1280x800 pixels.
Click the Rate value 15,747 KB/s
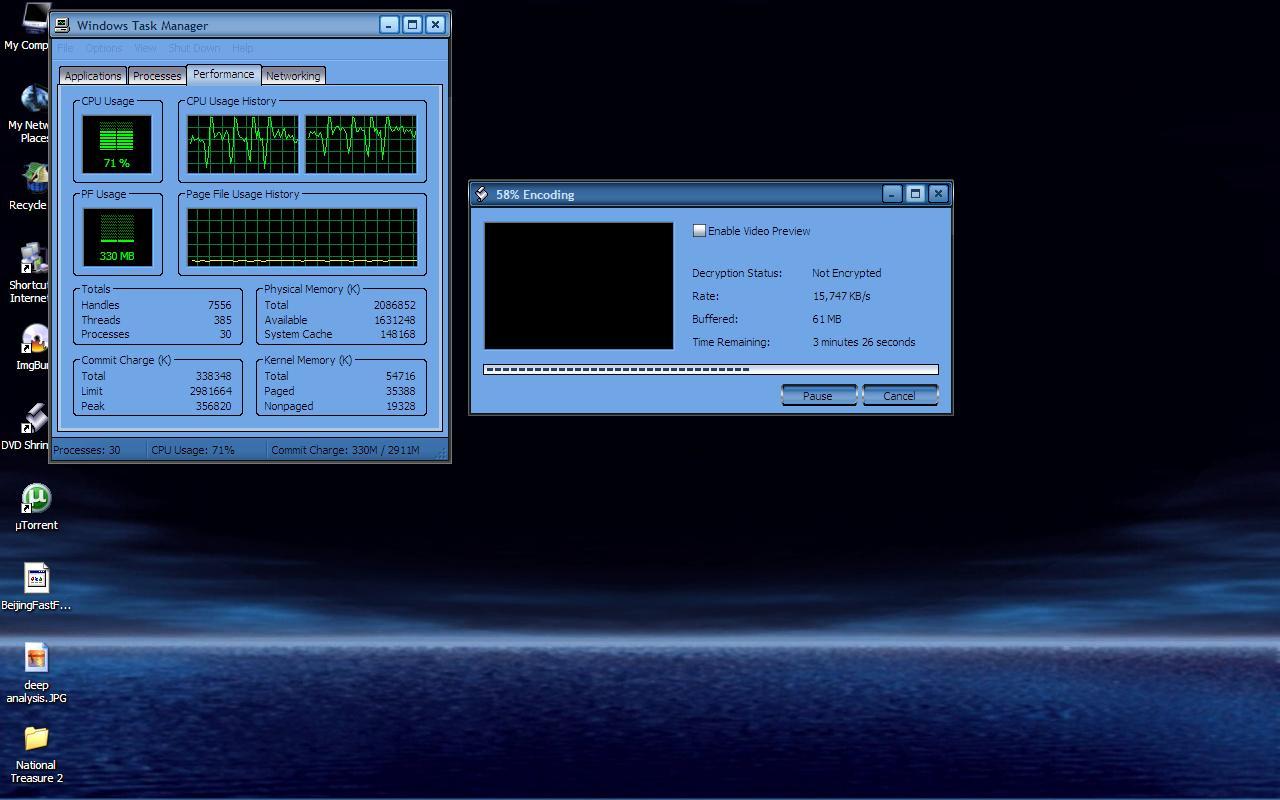click(x=841, y=296)
